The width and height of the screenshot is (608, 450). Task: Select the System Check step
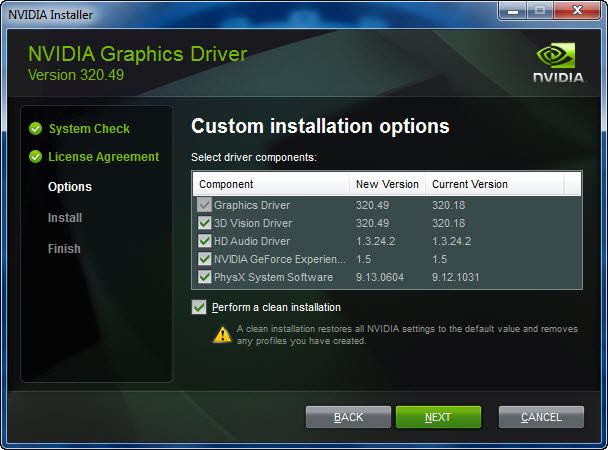89,129
